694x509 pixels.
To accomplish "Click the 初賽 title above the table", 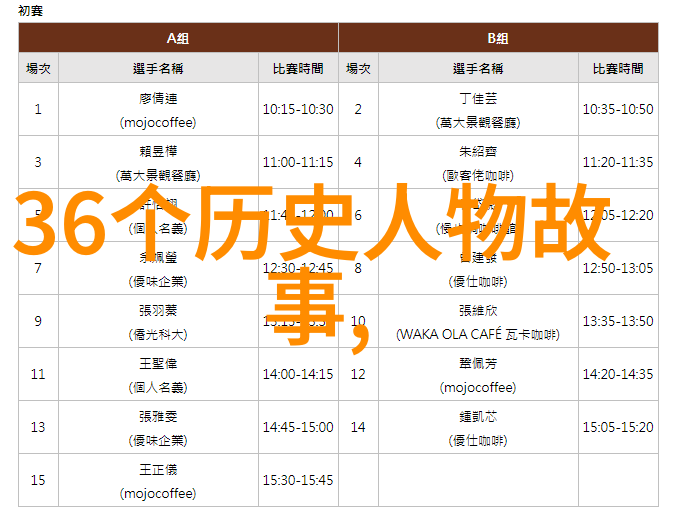I will pyautogui.click(x=32, y=9).
